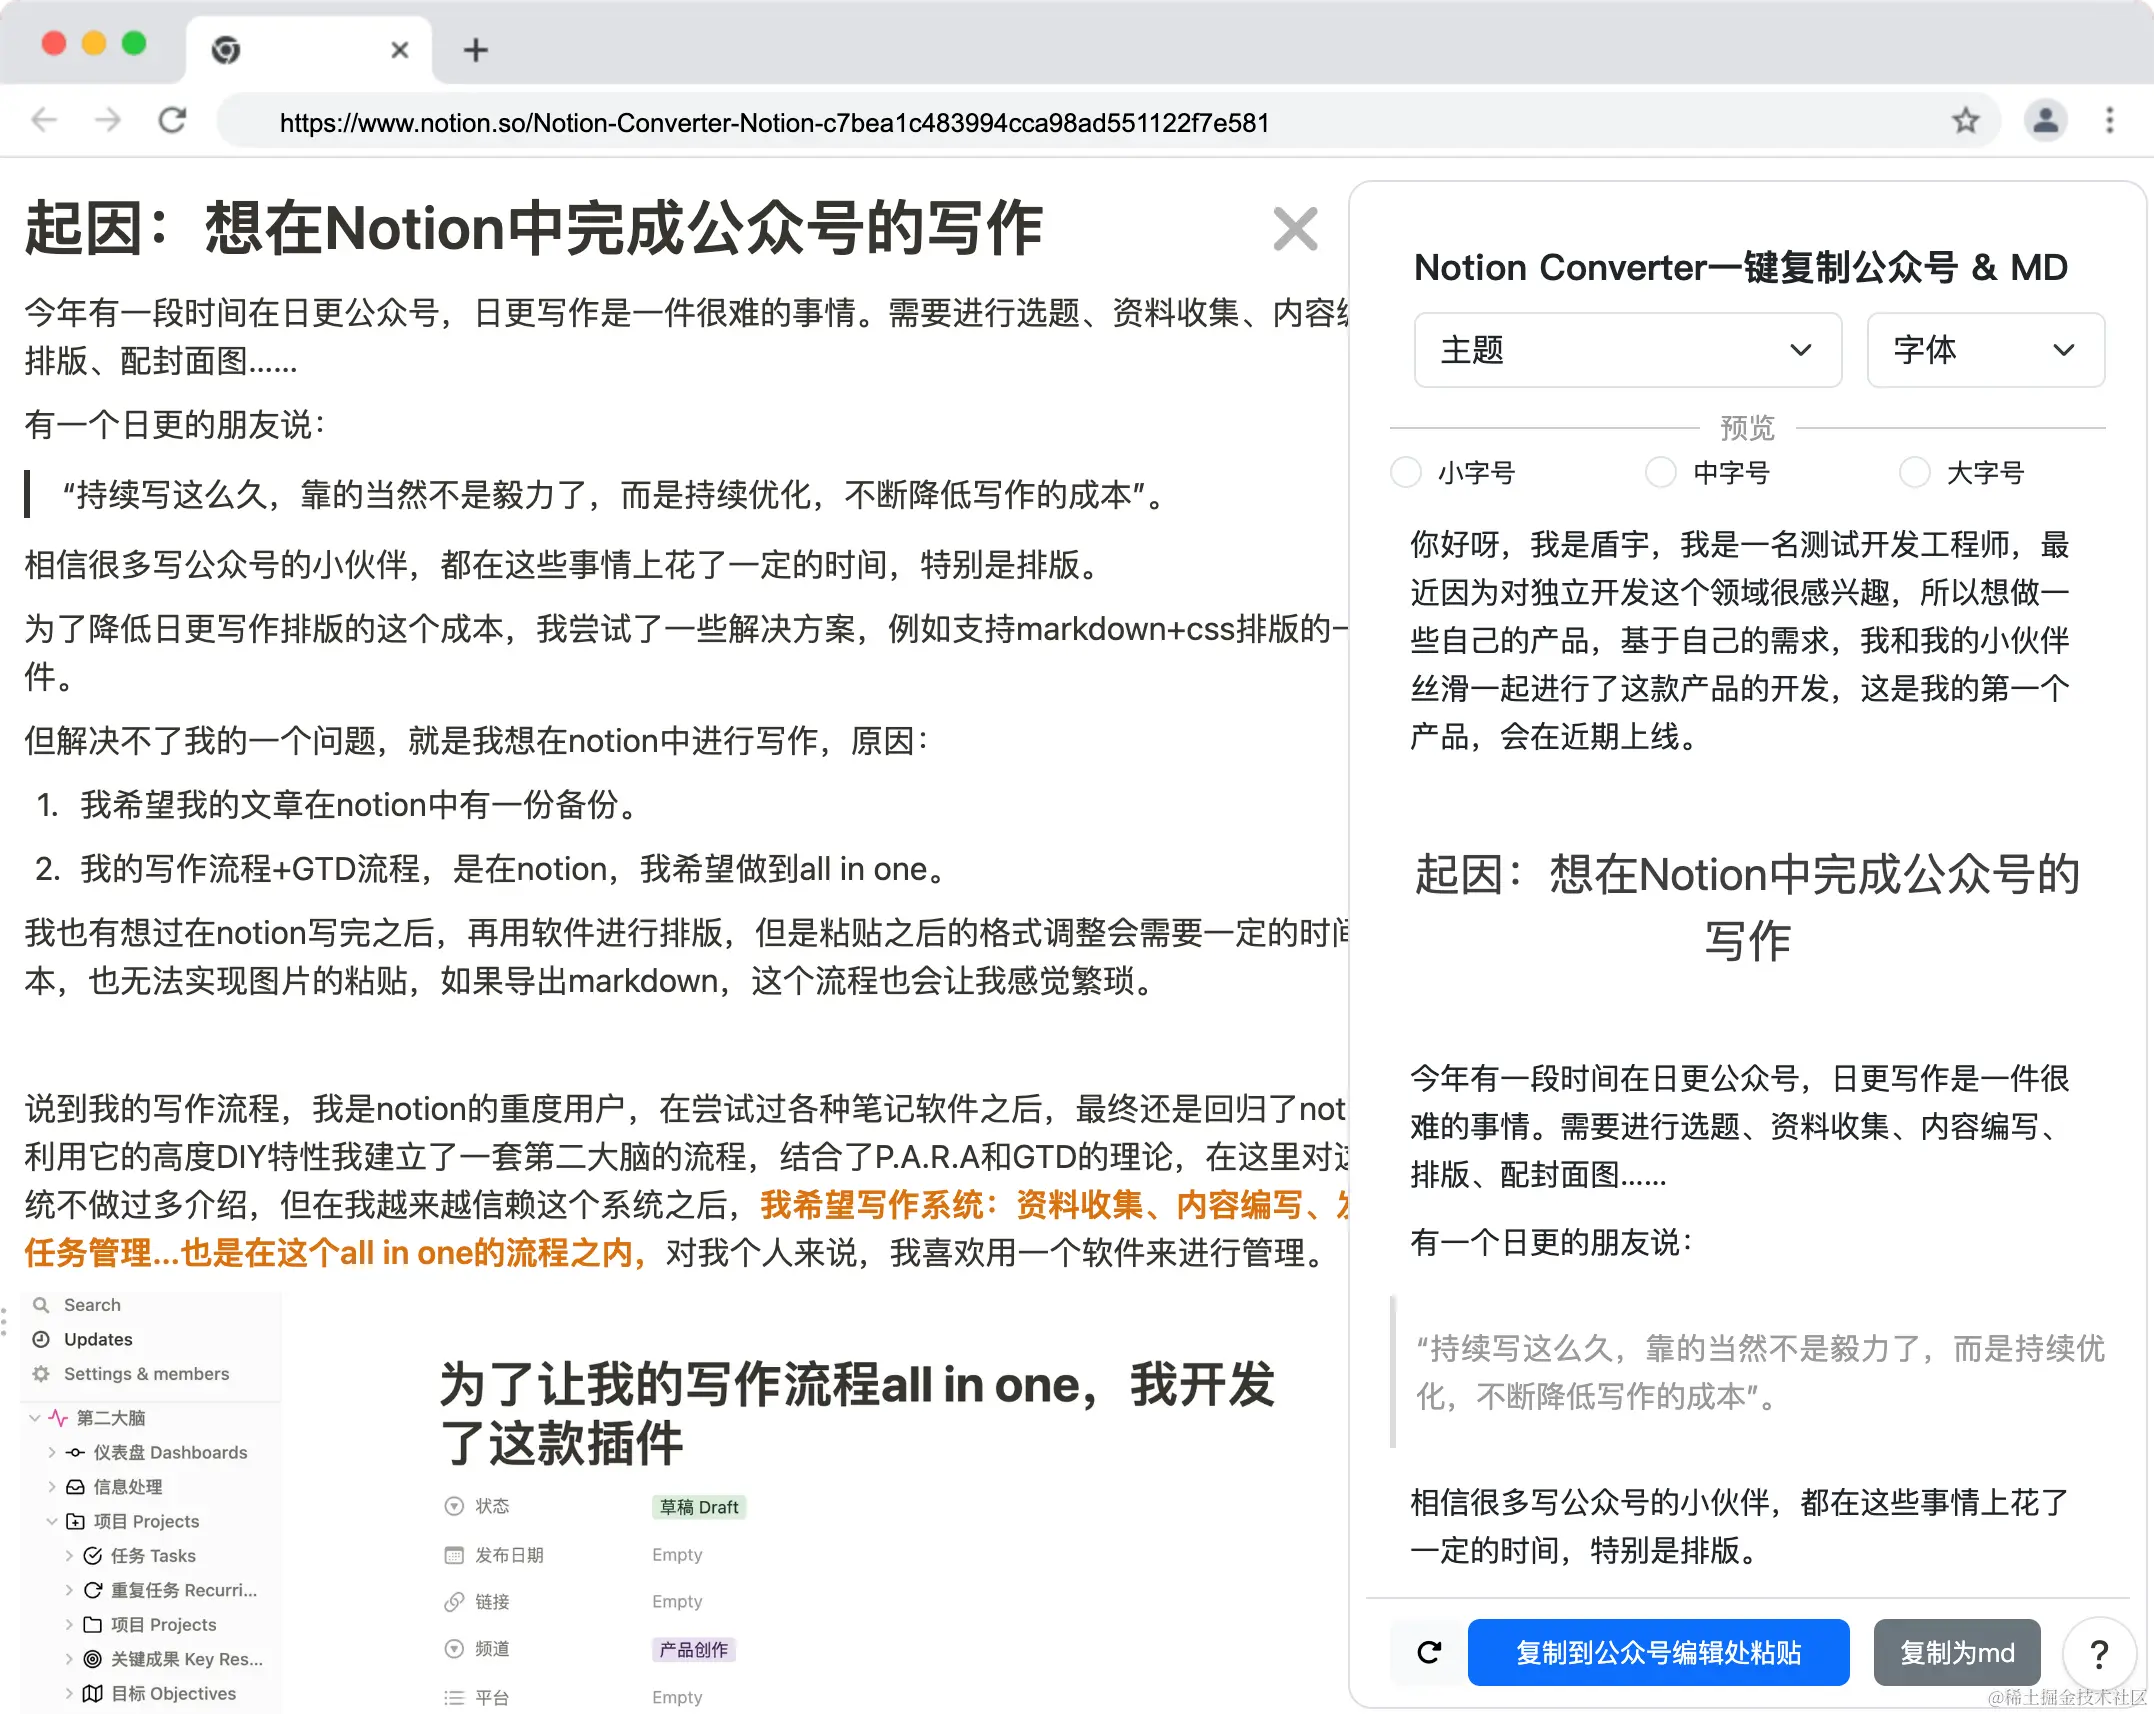Open Settings & members in sidebar
Screen dimensions: 2154x1714
click(146, 1374)
